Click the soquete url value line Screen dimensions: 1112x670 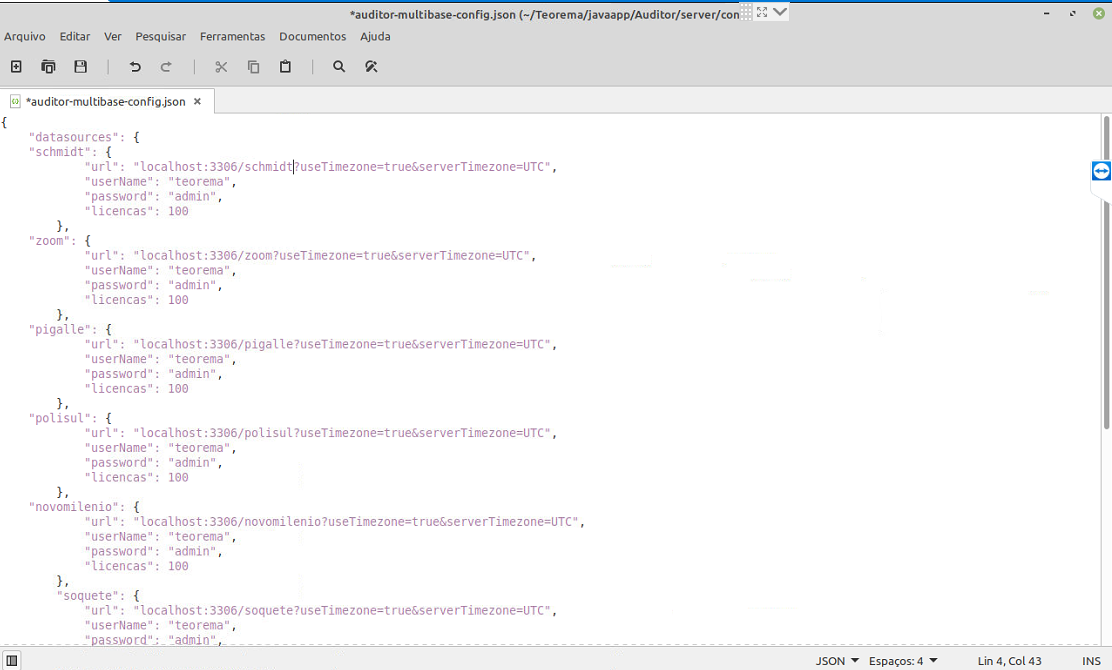point(321,610)
